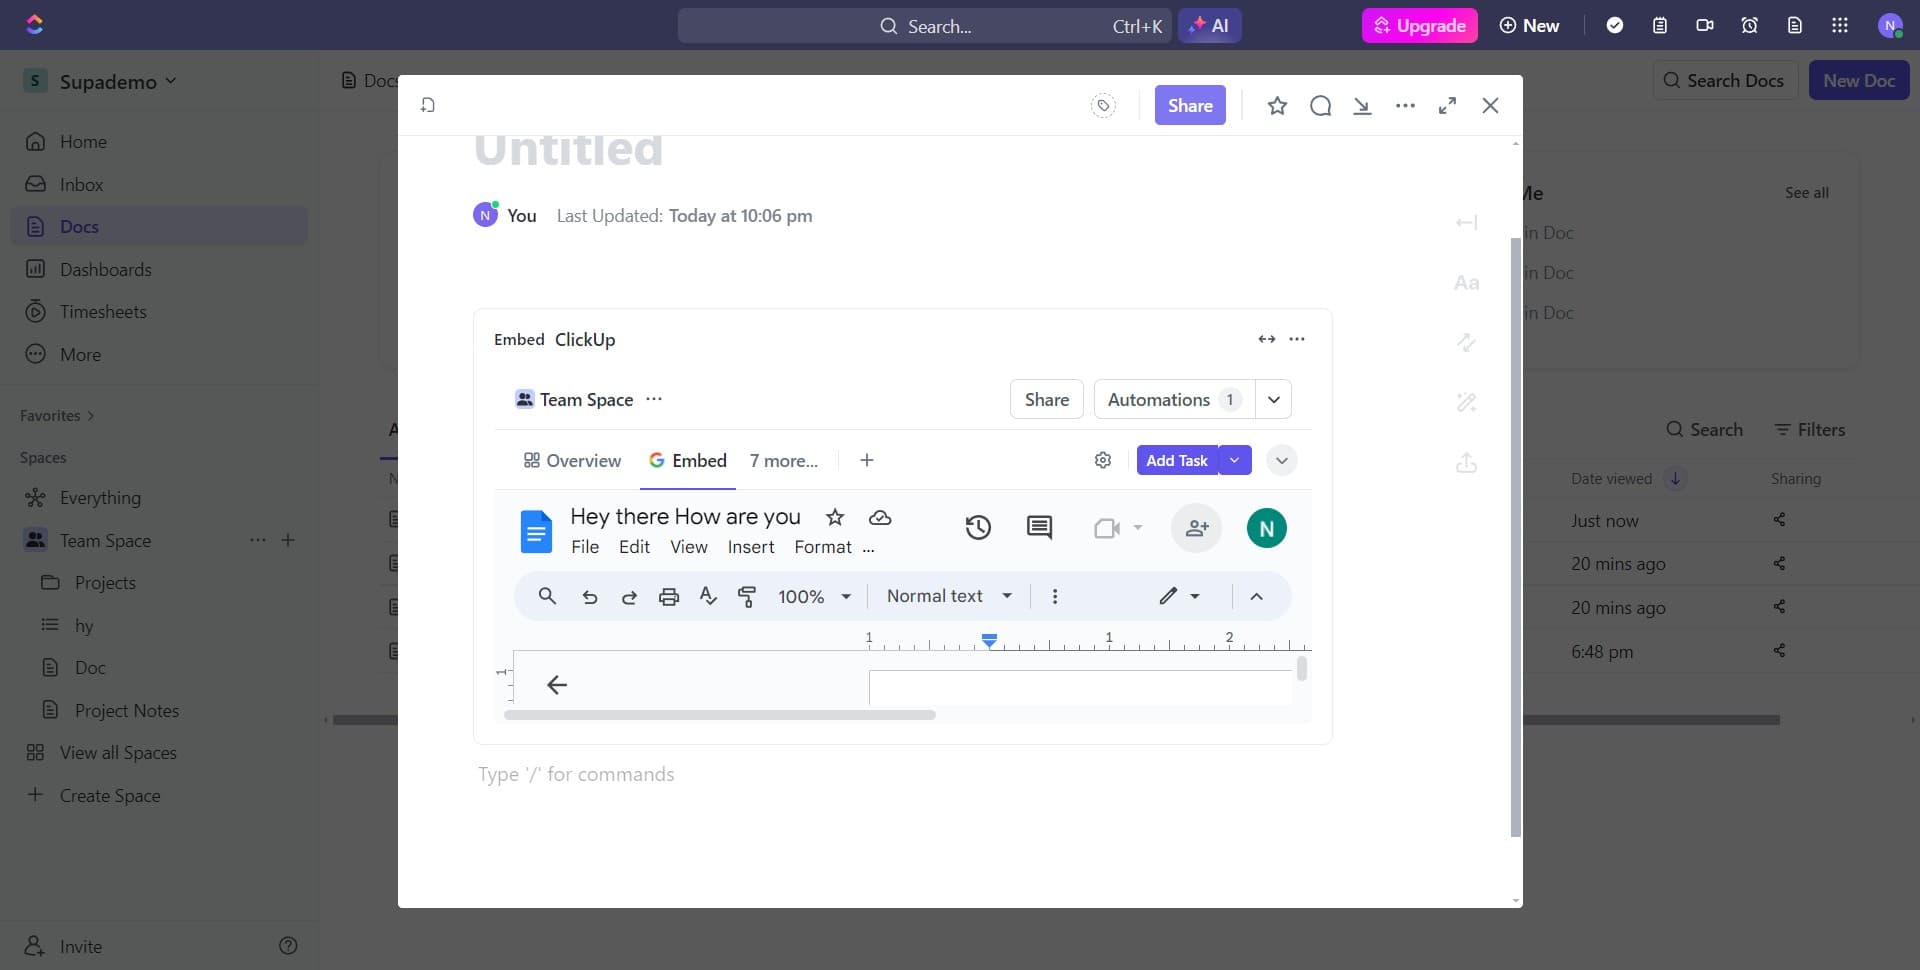The image size is (1920, 970).
Task: Open ClickUp Automations settings gear
Action: [1102, 460]
